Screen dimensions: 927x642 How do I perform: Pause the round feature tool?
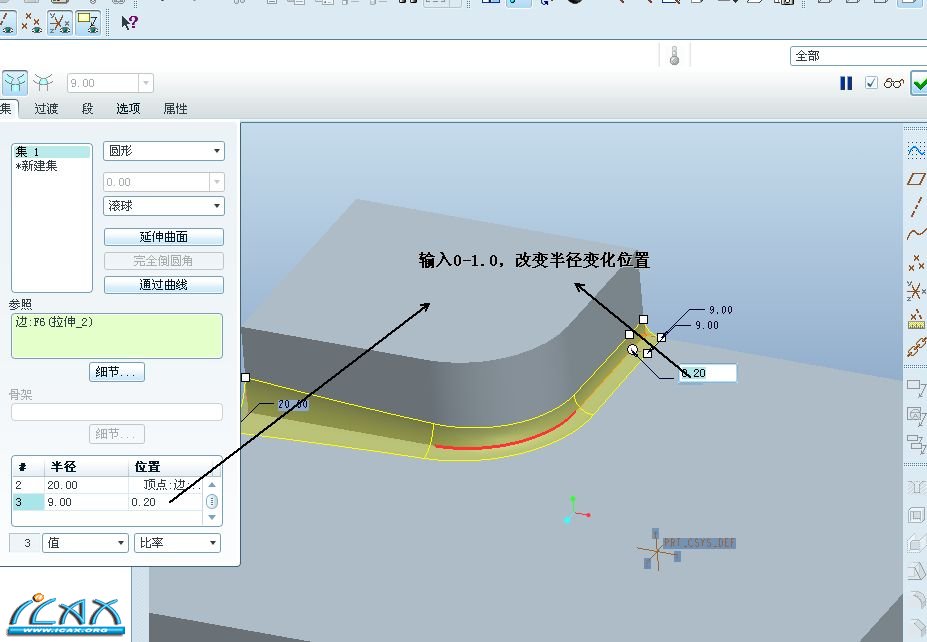point(846,83)
